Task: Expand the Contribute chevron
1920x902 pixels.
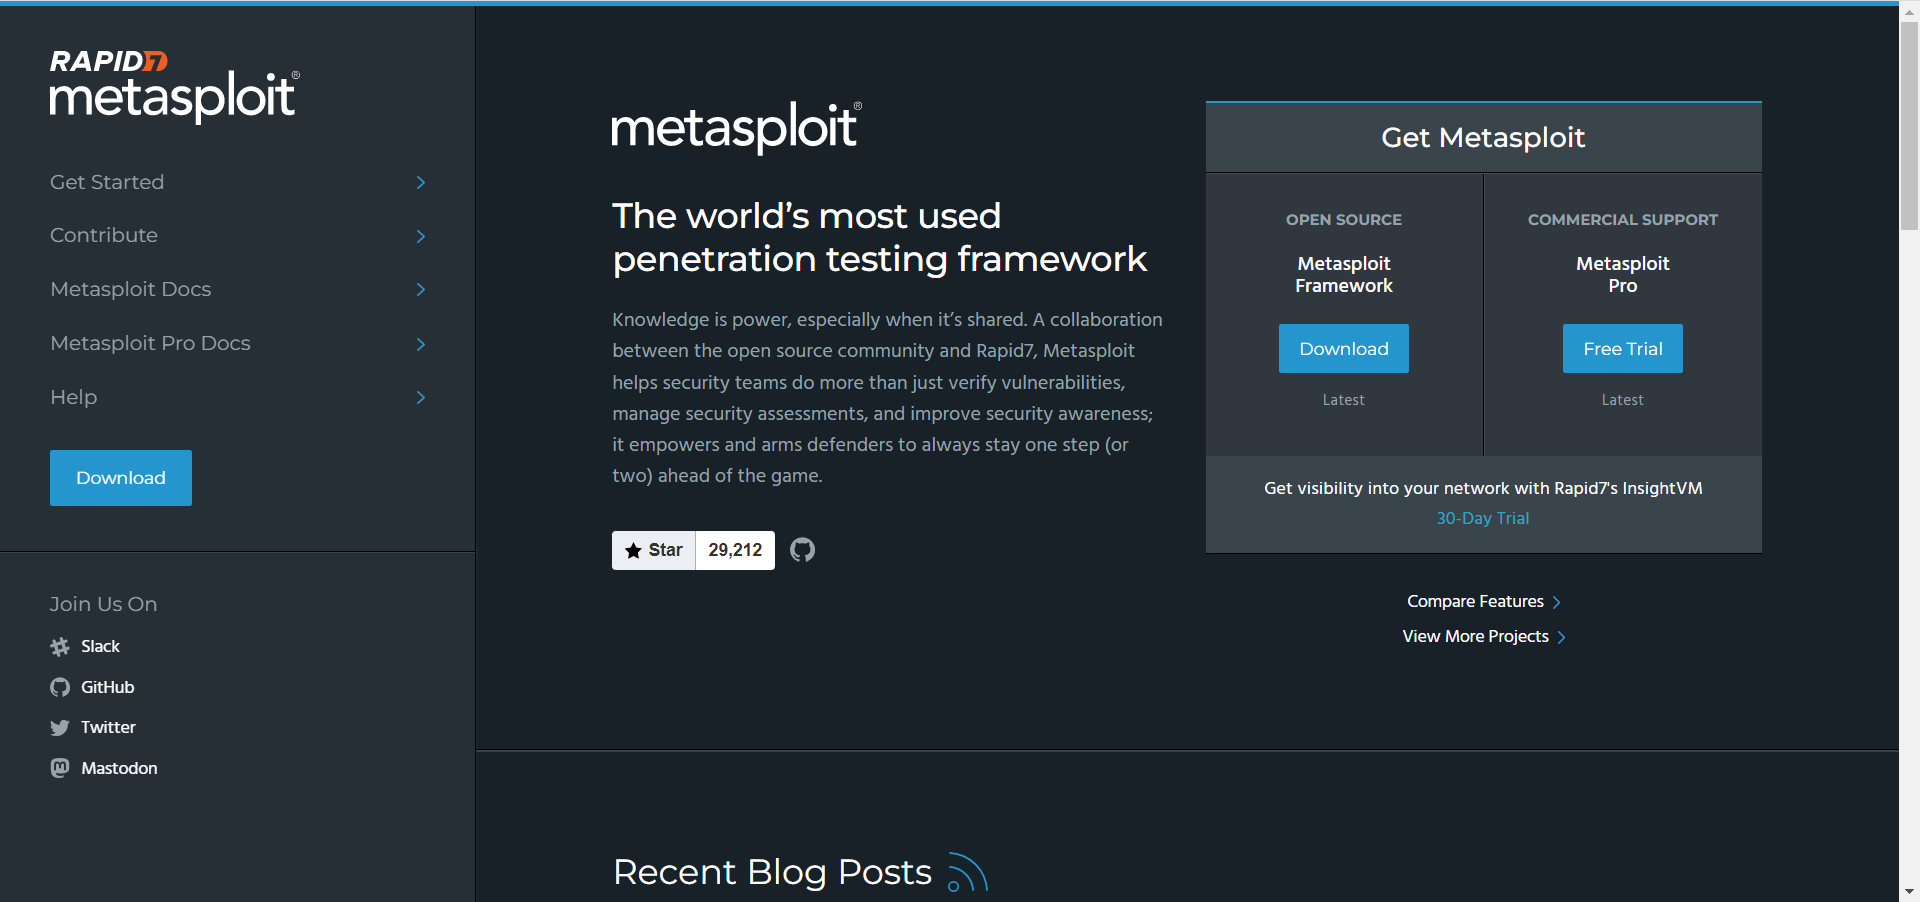Action: [x=421, y=236]
